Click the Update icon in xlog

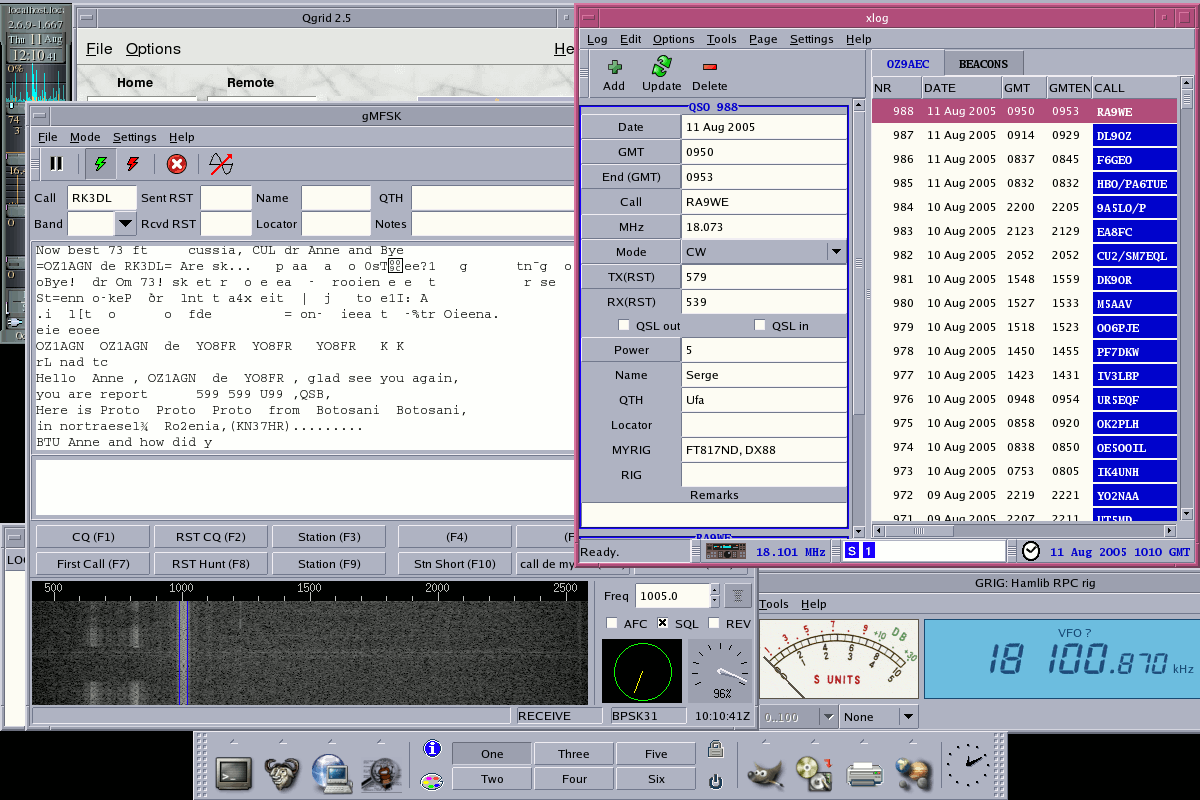pyautogui.click(x=661, y=74)
